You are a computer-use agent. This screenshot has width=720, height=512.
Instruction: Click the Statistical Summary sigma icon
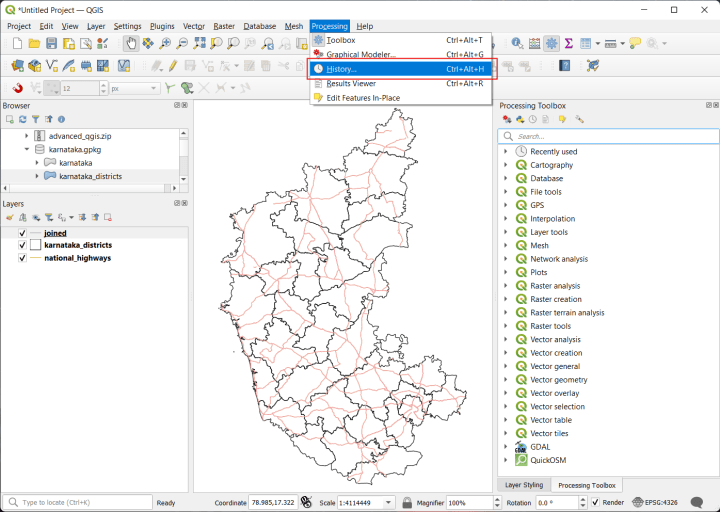point(568,43)
